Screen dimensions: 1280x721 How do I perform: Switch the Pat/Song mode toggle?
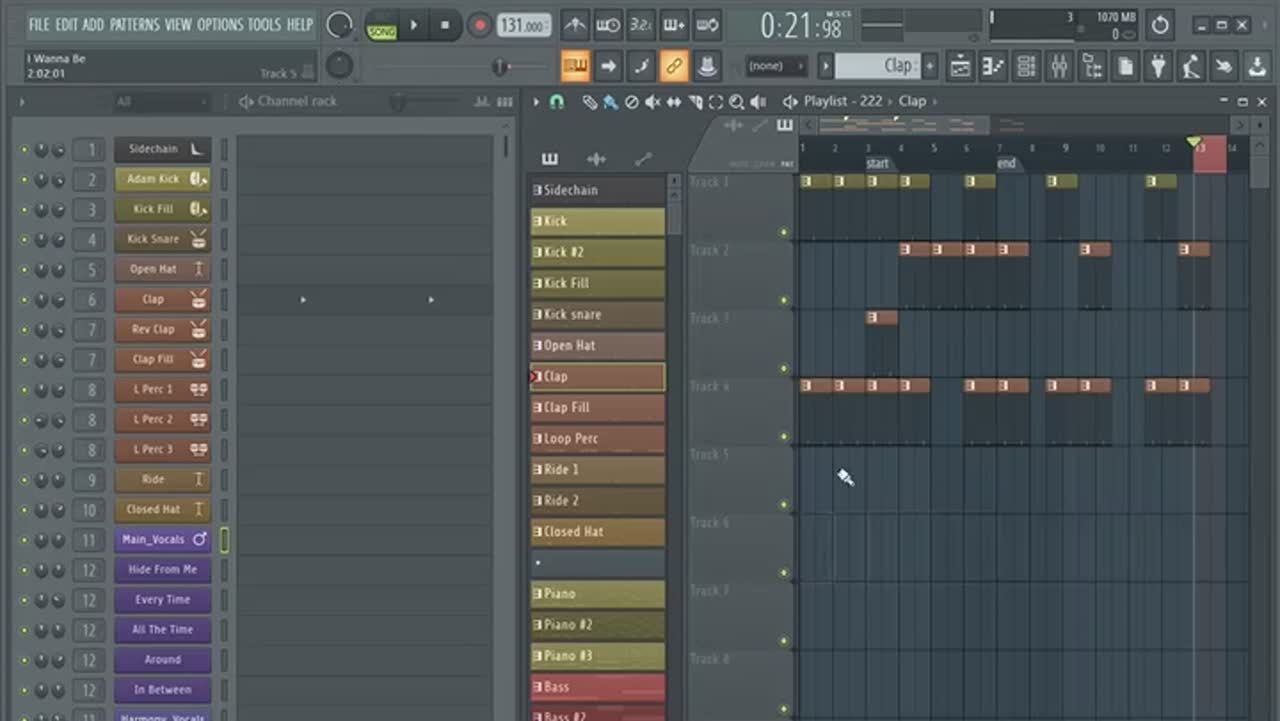[381, 25]
